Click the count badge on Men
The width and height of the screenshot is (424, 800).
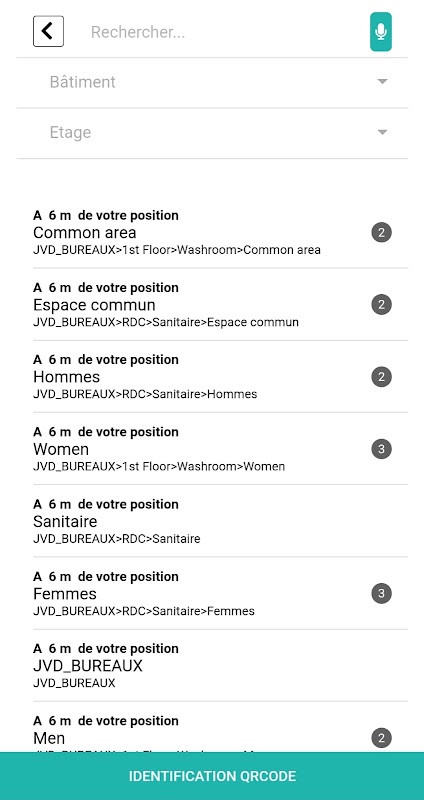tap(381, 738)
